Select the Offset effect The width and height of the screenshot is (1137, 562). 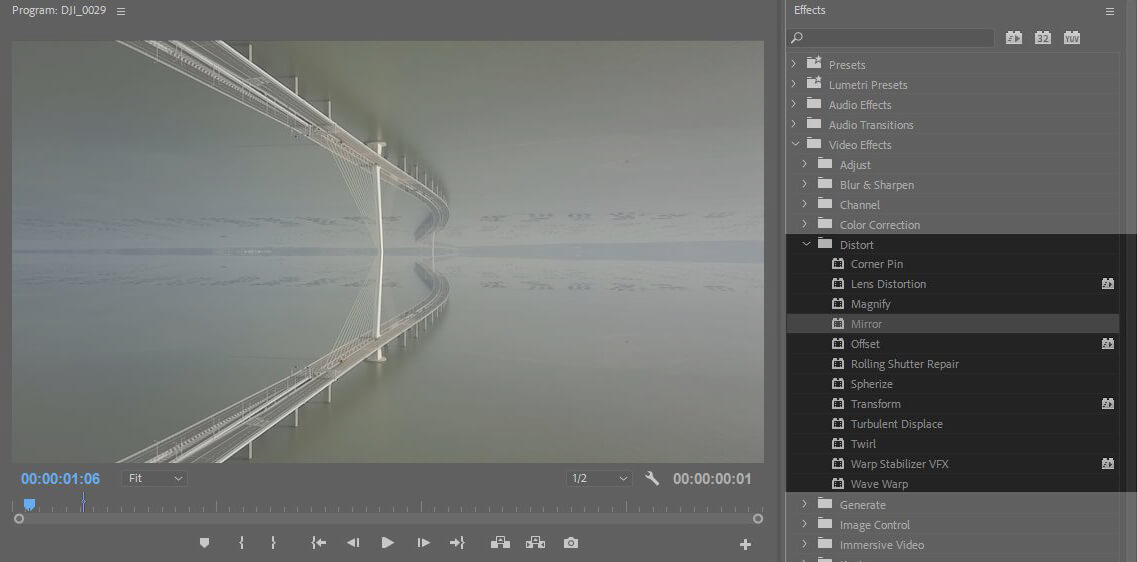[865, 344]
